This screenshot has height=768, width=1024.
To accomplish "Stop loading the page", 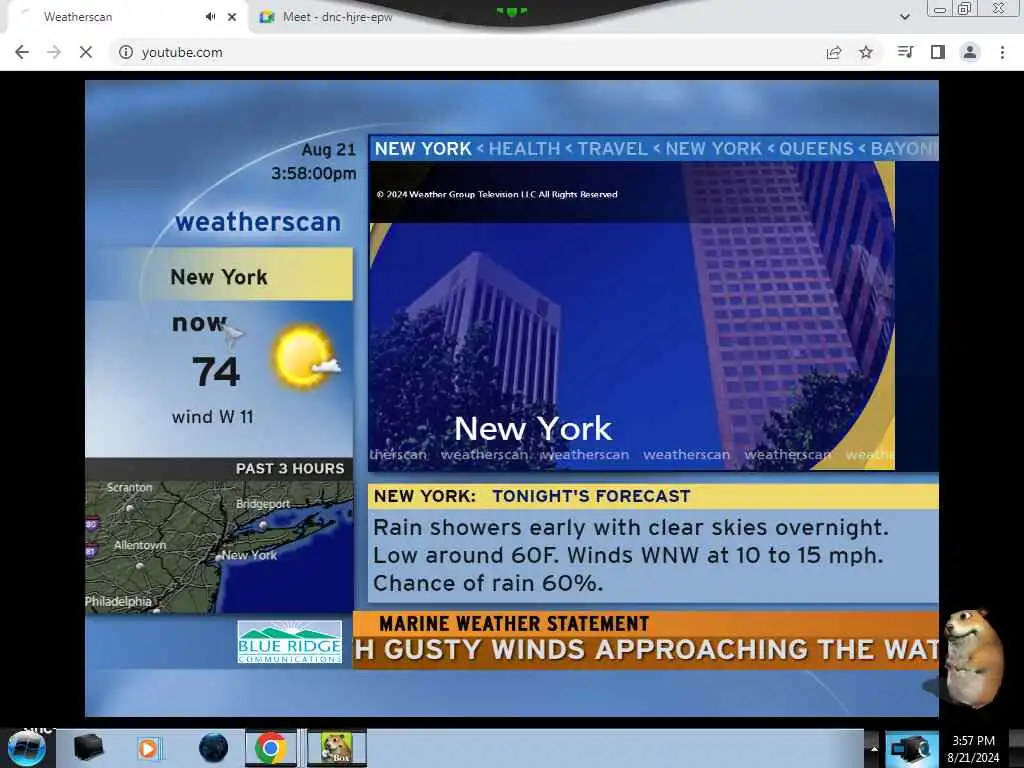I will (x=86, y=52).
